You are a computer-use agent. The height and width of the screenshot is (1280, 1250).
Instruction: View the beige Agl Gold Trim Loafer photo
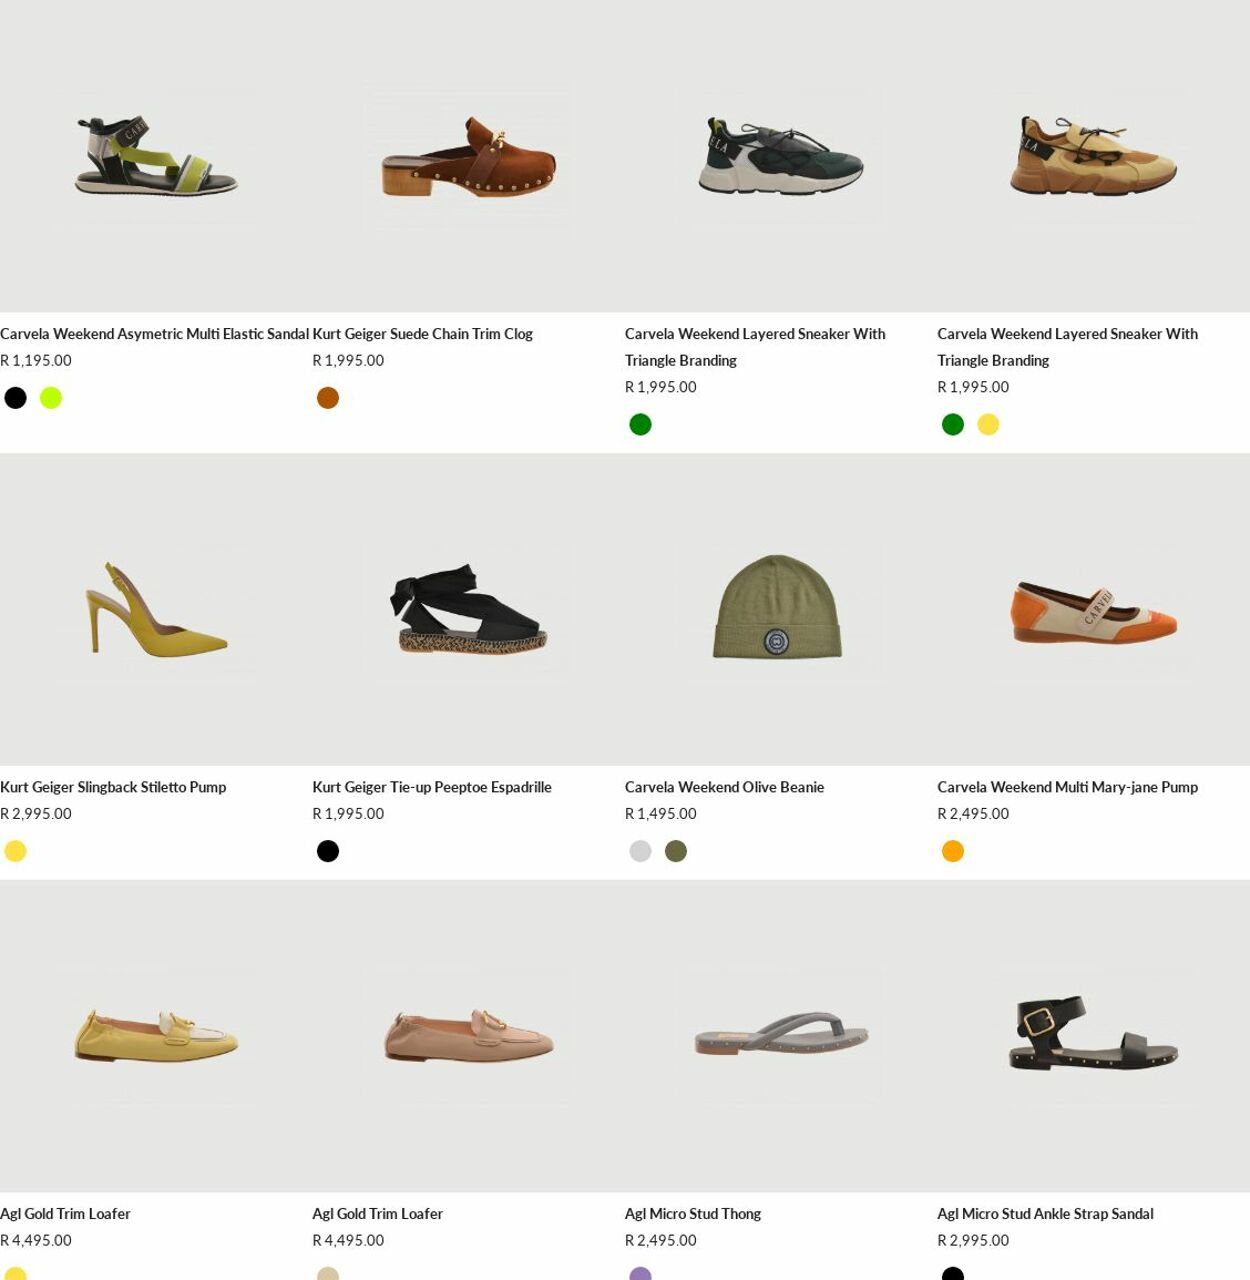coord(468,1036)
